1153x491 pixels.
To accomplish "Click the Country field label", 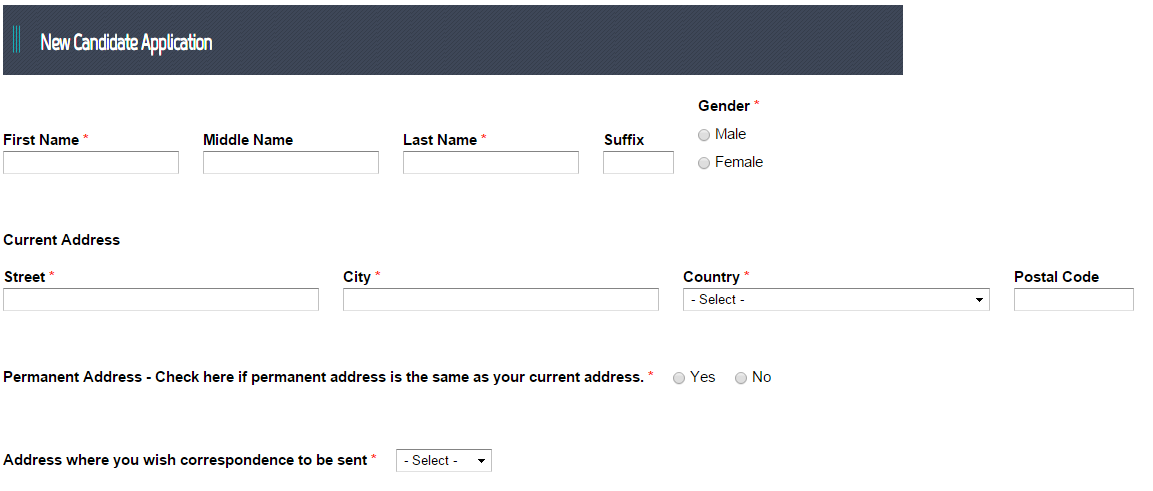I will [x=711, y=277].
